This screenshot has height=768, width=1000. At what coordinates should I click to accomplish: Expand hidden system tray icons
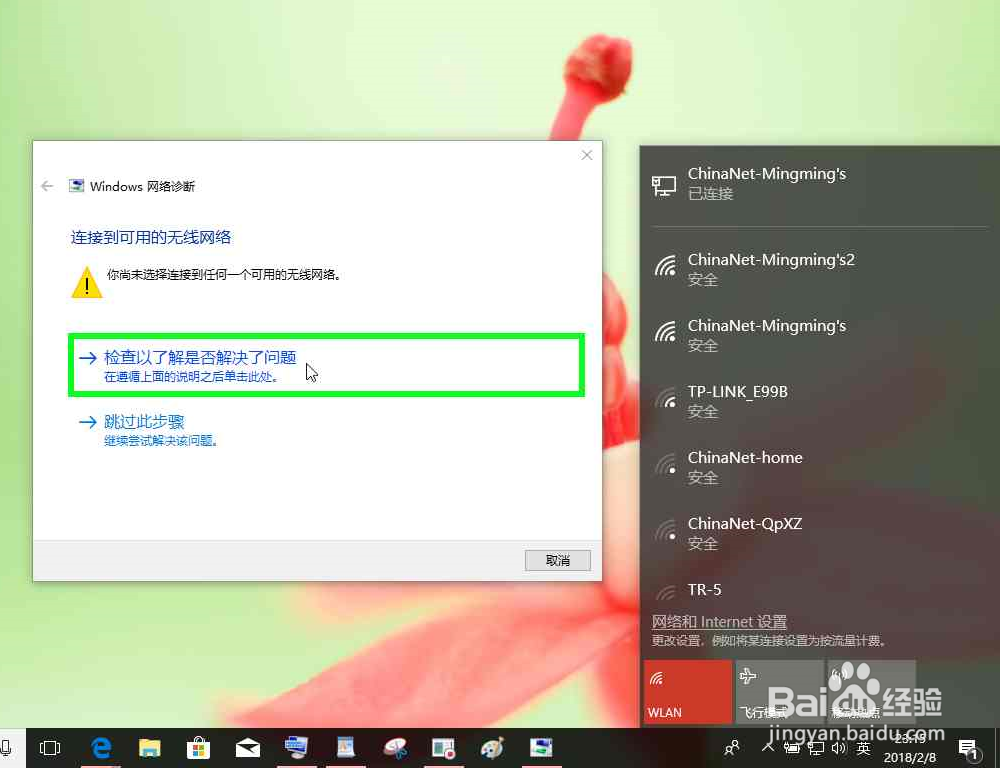coord(768,748)
